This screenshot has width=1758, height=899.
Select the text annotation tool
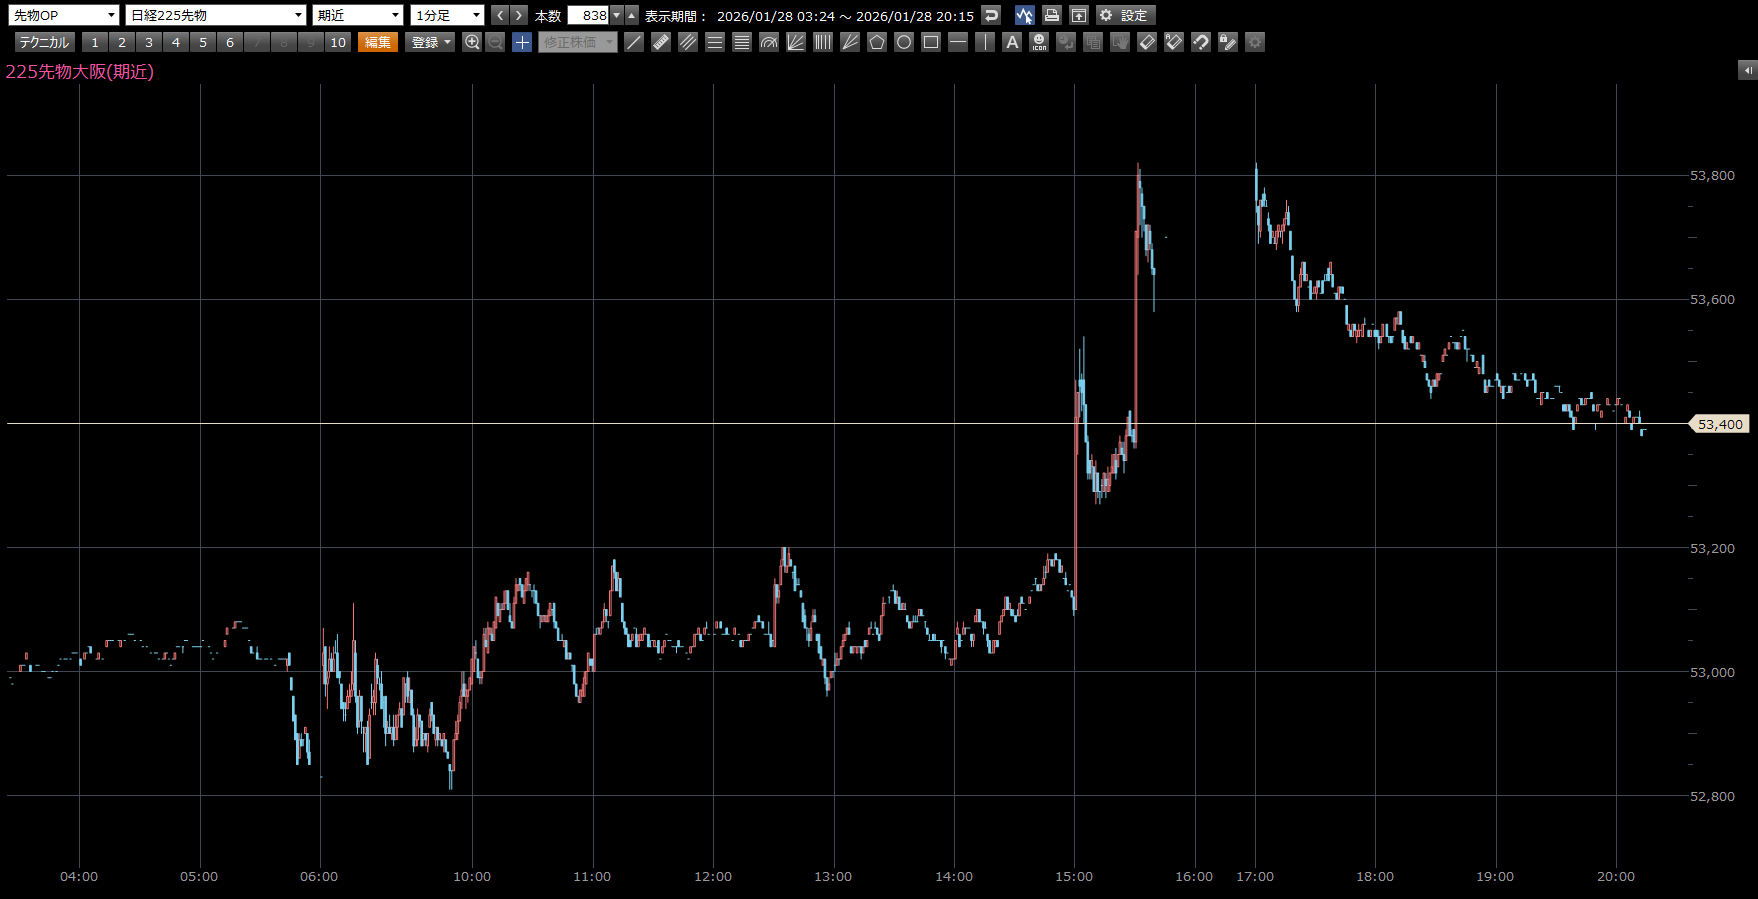[x=1012, y=42]
